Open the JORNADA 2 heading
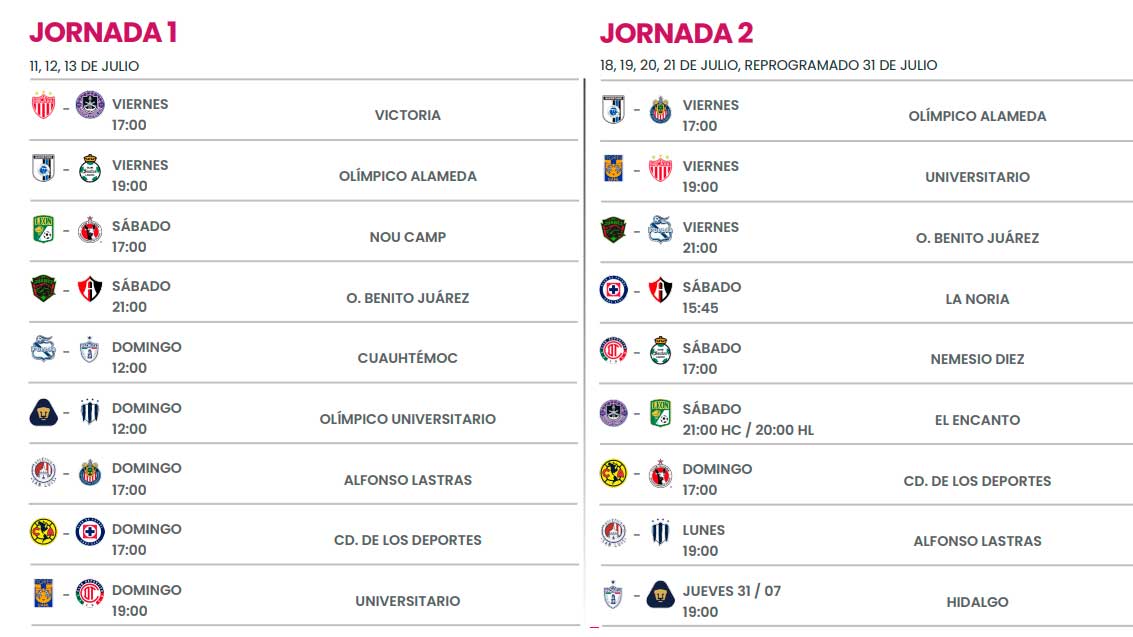Screen dimensions: 1133x637 click(676, 32)
